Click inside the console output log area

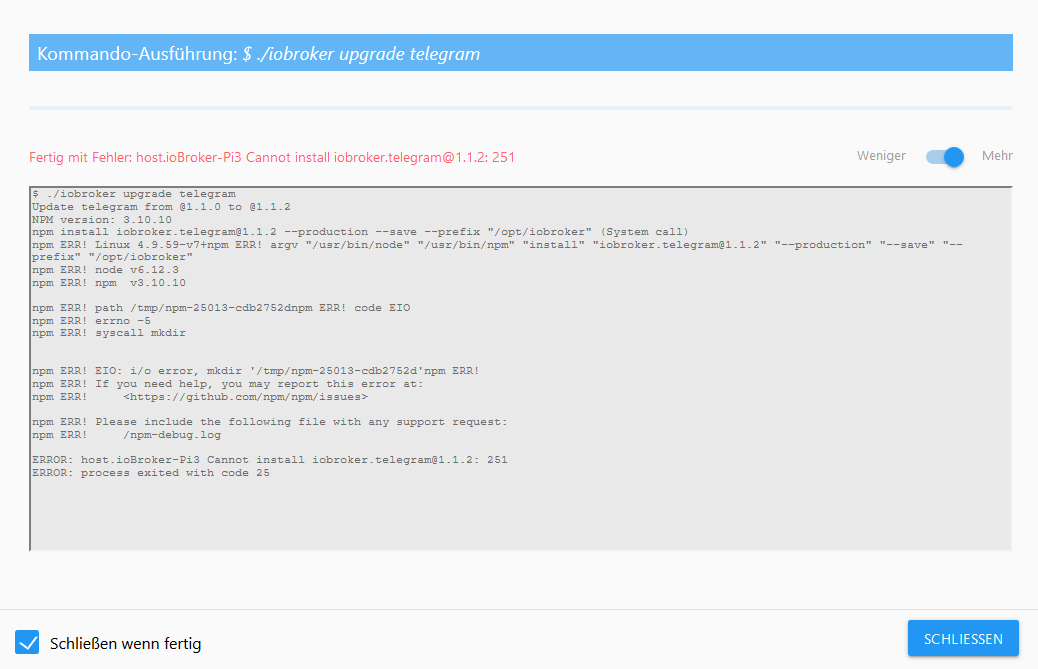tap(521, 369)
